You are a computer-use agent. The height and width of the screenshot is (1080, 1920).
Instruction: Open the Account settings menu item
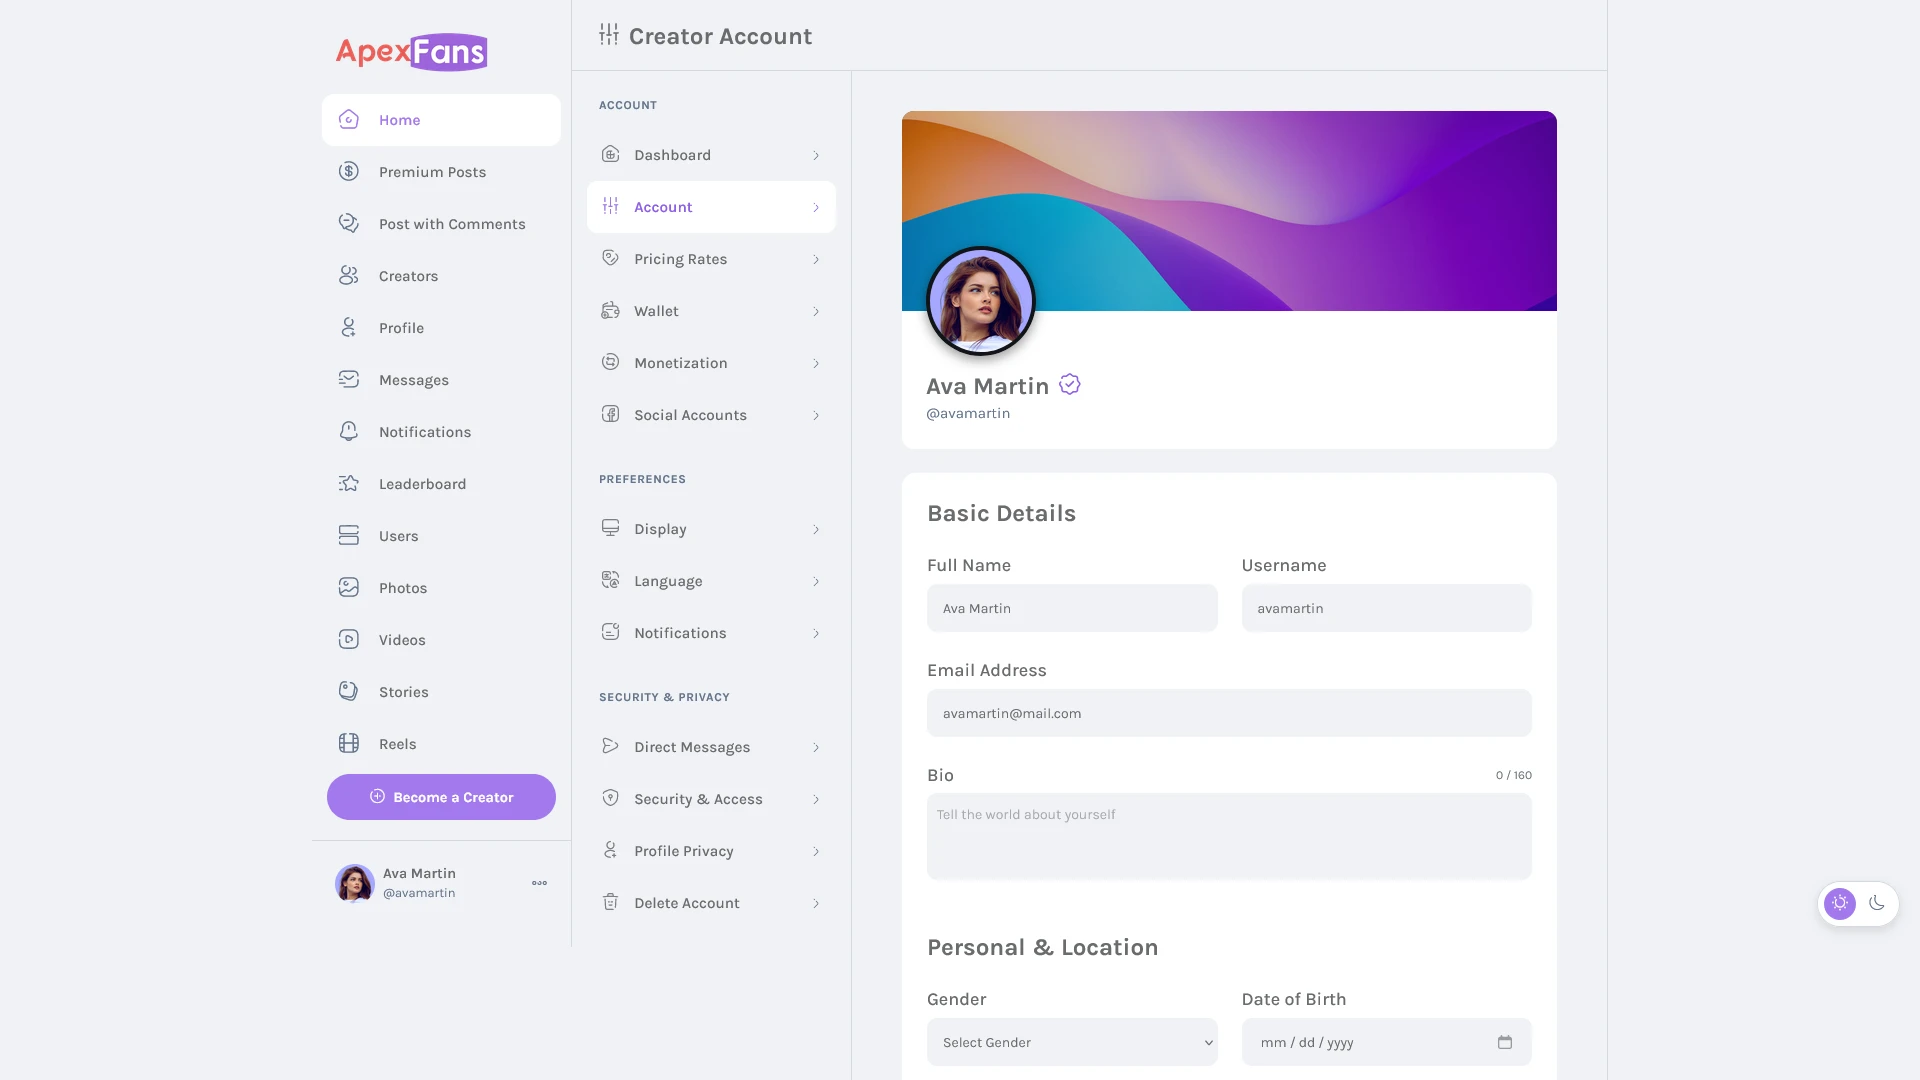(x=711, y=207)
